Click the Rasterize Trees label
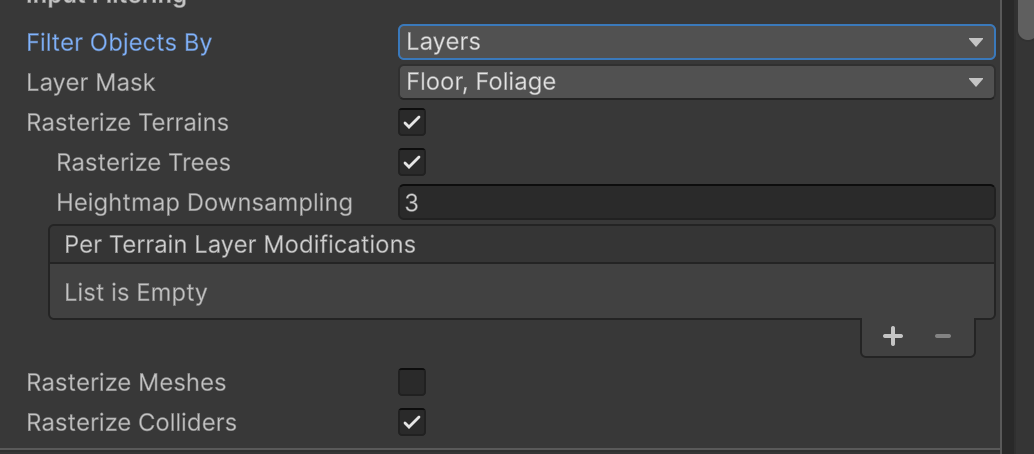Screen dimensions: 1034x454 click(x=143, y=163)
